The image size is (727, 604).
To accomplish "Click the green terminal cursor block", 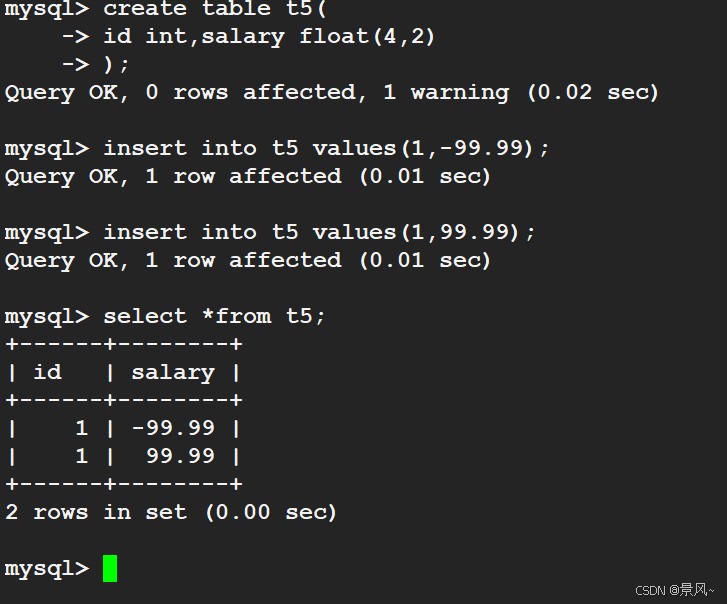I will pyautogui.click(x=110, y=568).
